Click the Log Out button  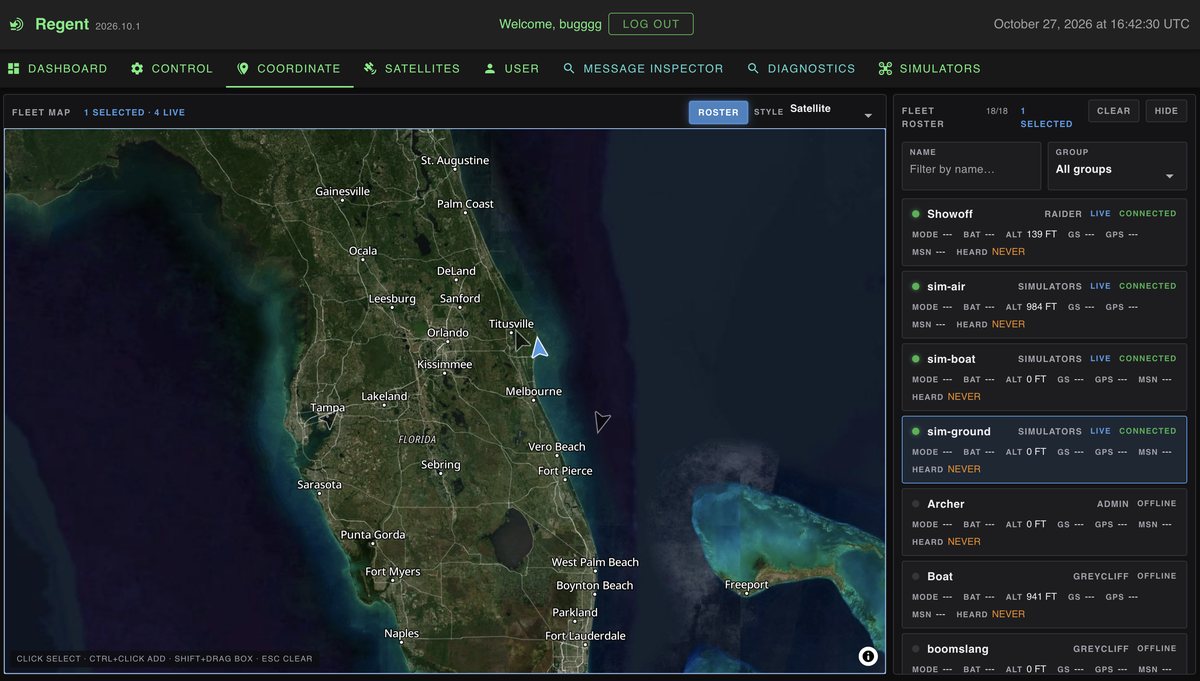tap(651, 24)
